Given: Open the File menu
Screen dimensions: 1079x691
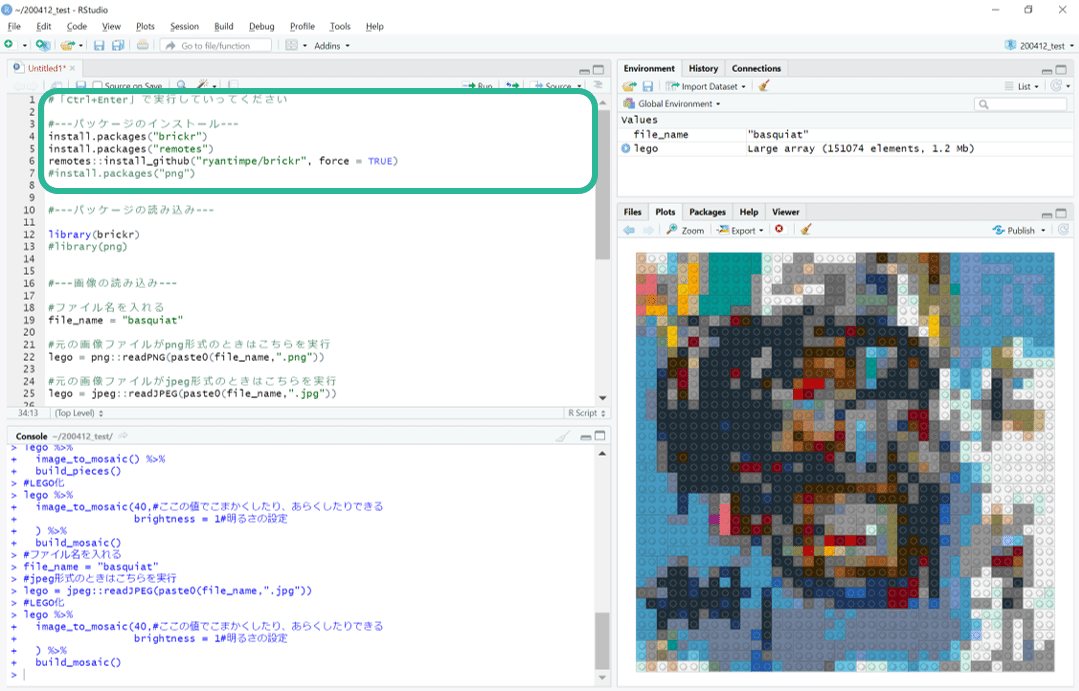Looking at the screenshot, I should pos(14,26).
